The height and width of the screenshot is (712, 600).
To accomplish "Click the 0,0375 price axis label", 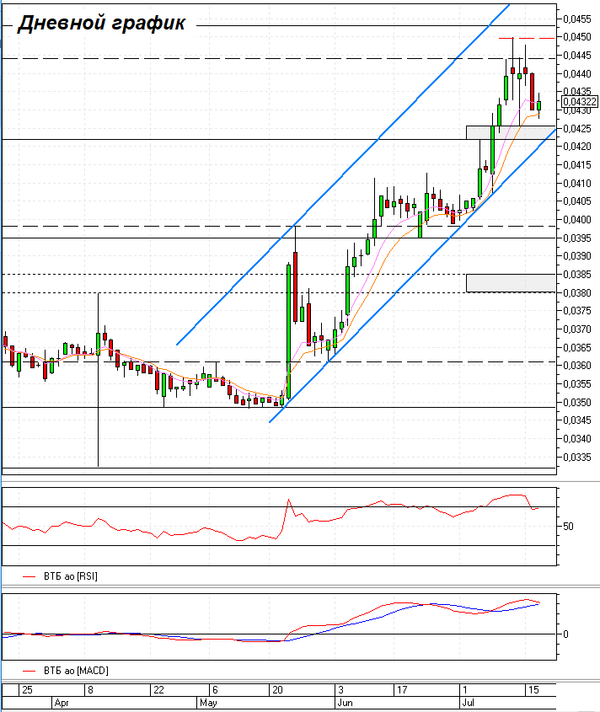I will tap(577, 311).
